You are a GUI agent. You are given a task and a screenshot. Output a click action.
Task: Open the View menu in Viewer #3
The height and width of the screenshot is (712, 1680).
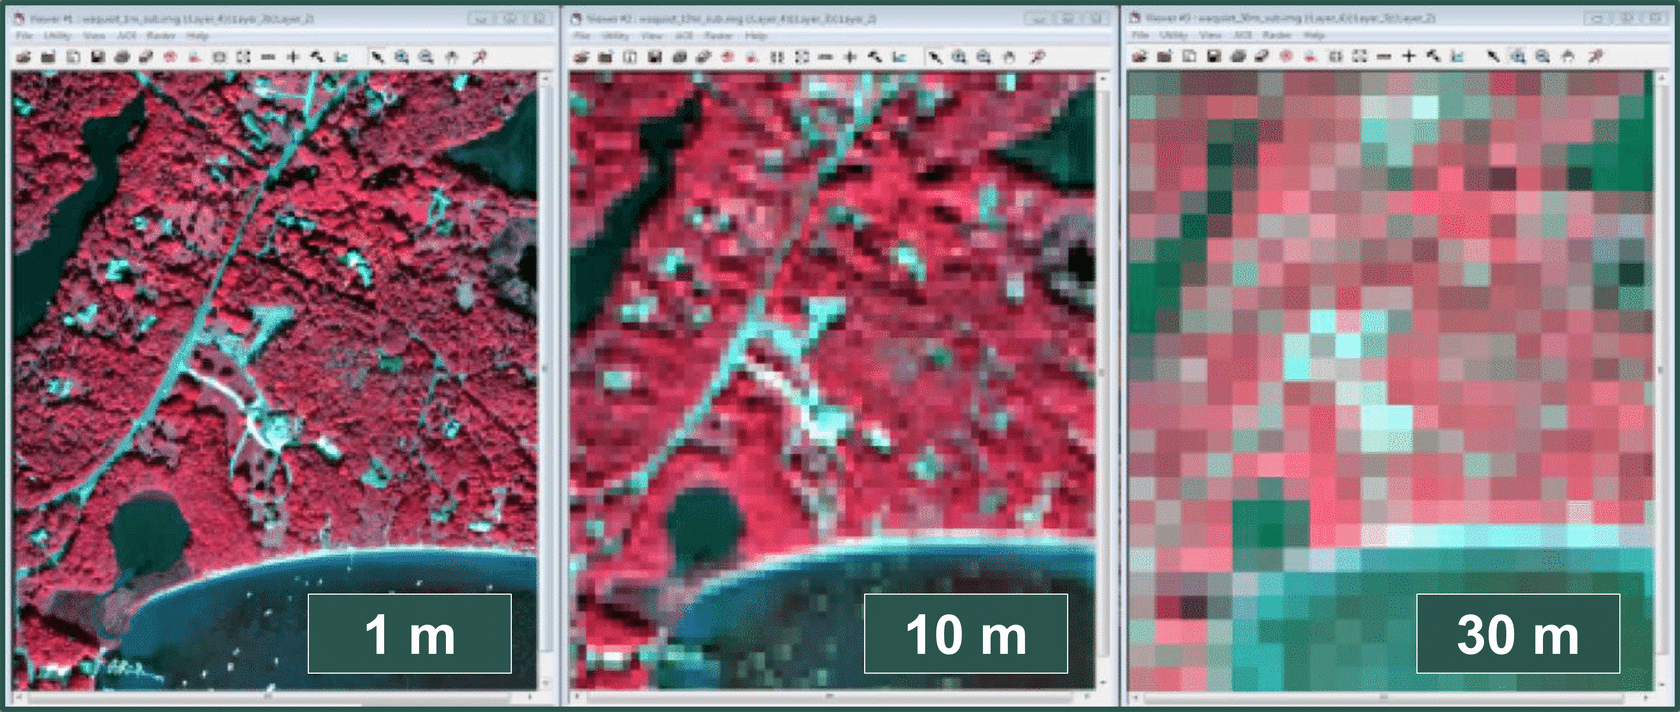click(1210, 35)
